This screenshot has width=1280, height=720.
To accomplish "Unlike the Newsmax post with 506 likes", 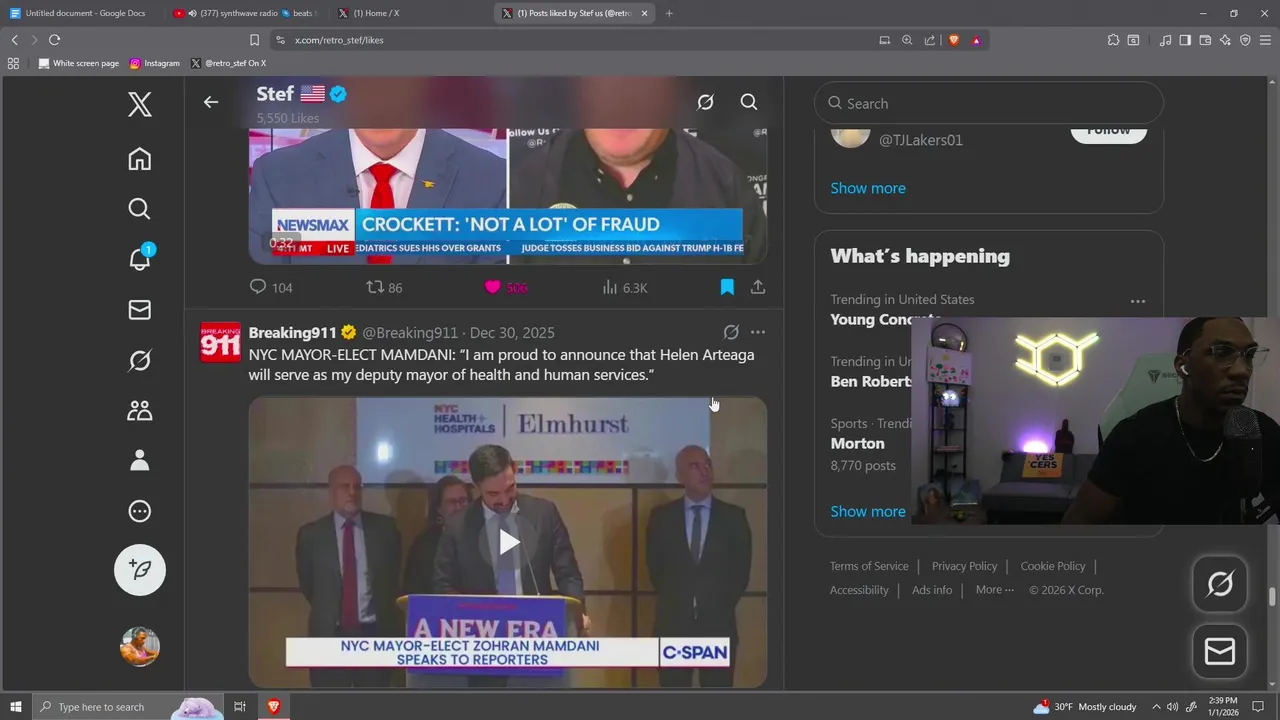I will [505, 287].
